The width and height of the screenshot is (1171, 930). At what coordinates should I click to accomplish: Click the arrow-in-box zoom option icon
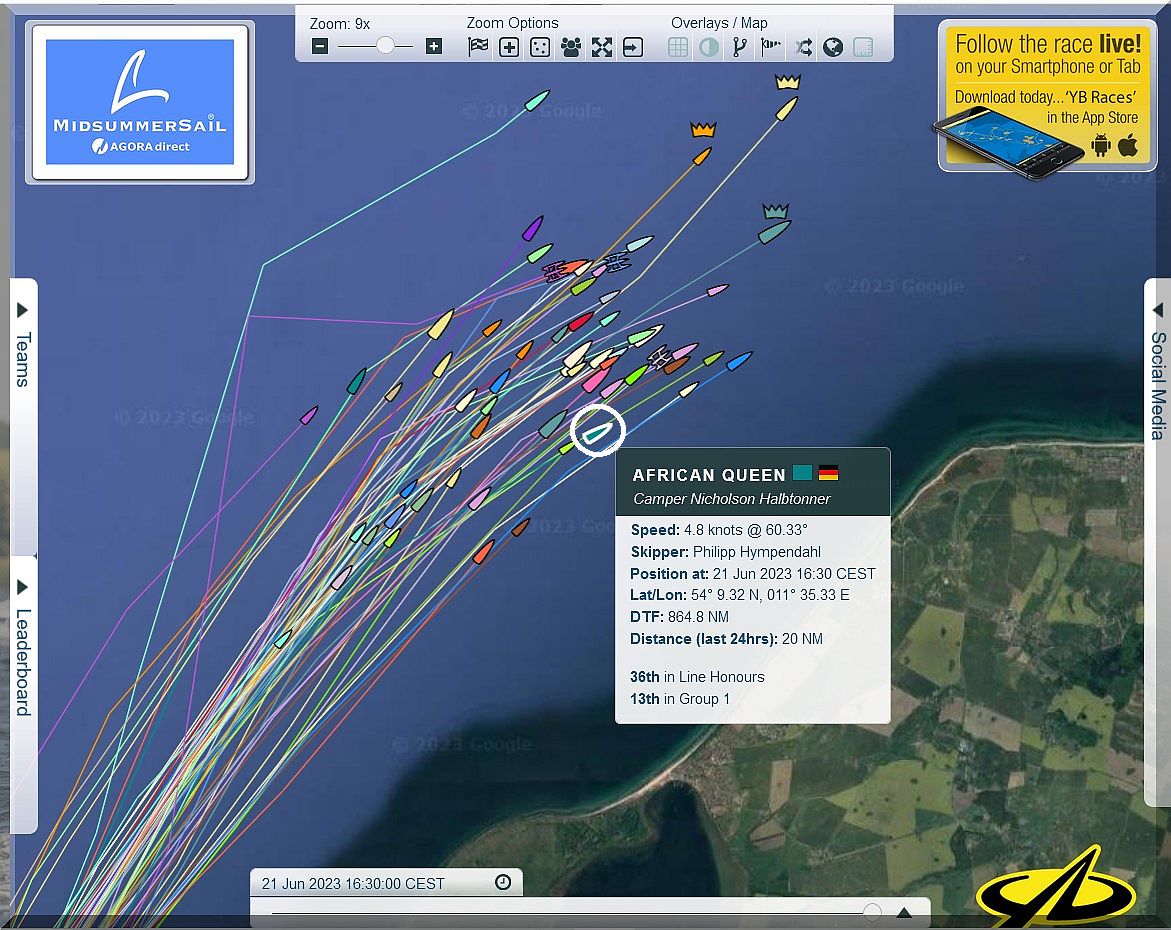coord(632,47)
